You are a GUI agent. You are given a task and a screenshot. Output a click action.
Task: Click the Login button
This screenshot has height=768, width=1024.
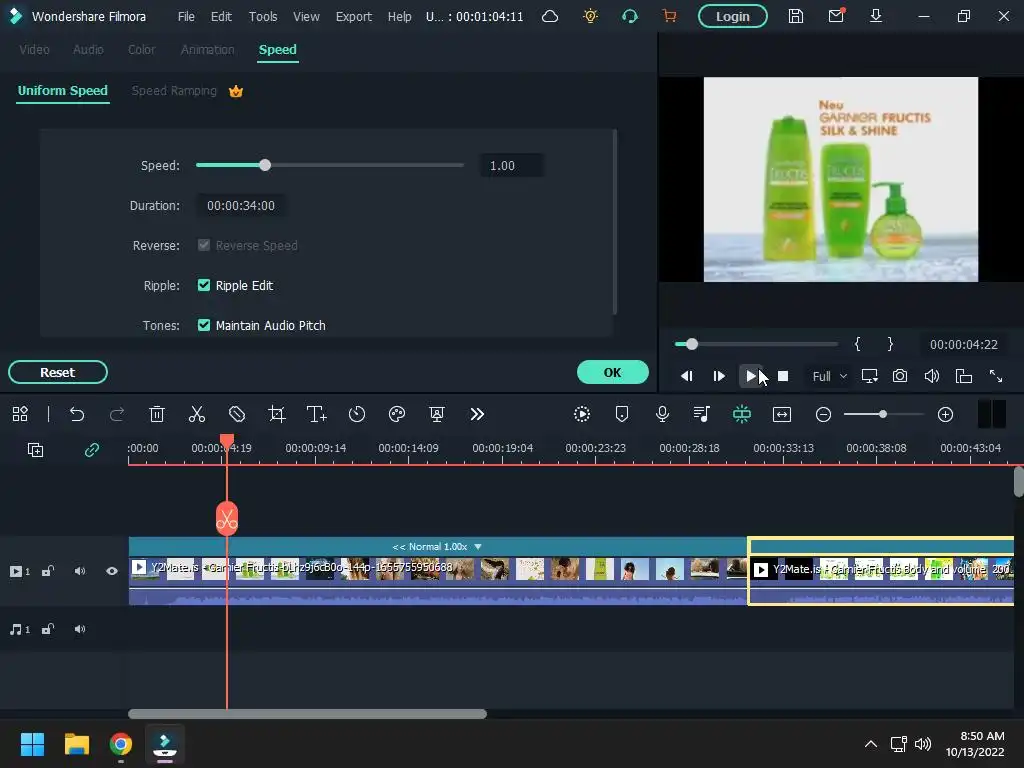click(733, 16)
